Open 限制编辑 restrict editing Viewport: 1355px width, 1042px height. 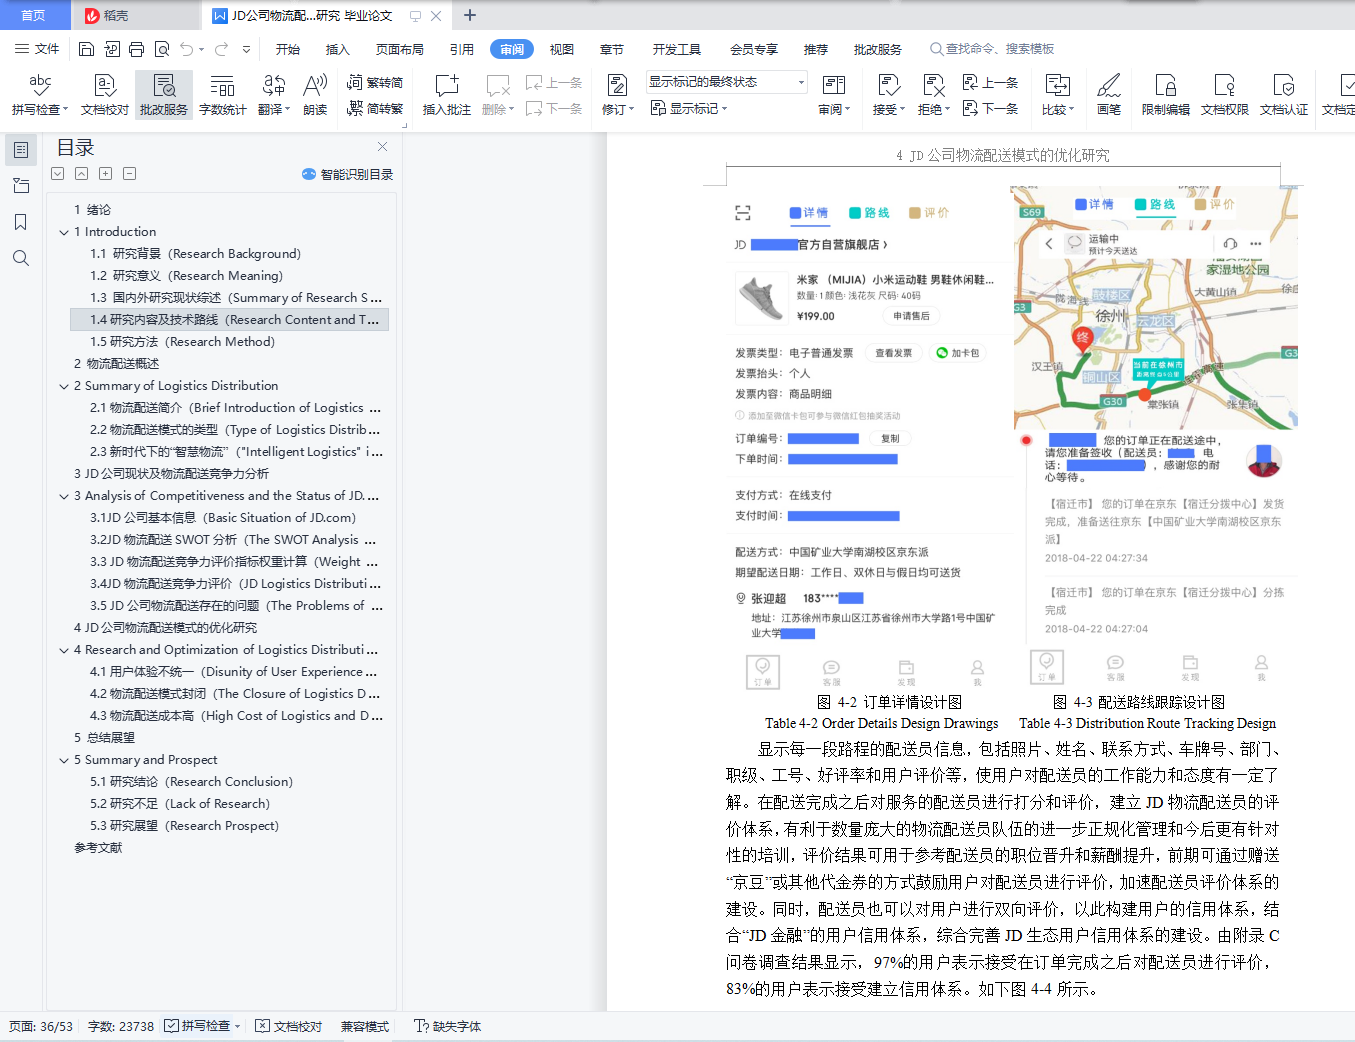pyautogui.click(x=1166, y=95)
